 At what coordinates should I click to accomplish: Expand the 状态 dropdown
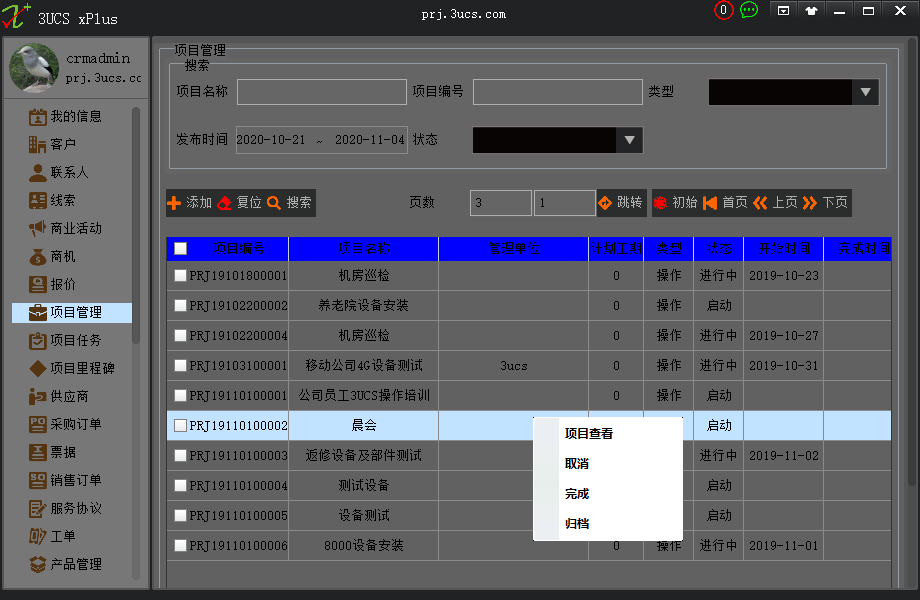point(630,140)
